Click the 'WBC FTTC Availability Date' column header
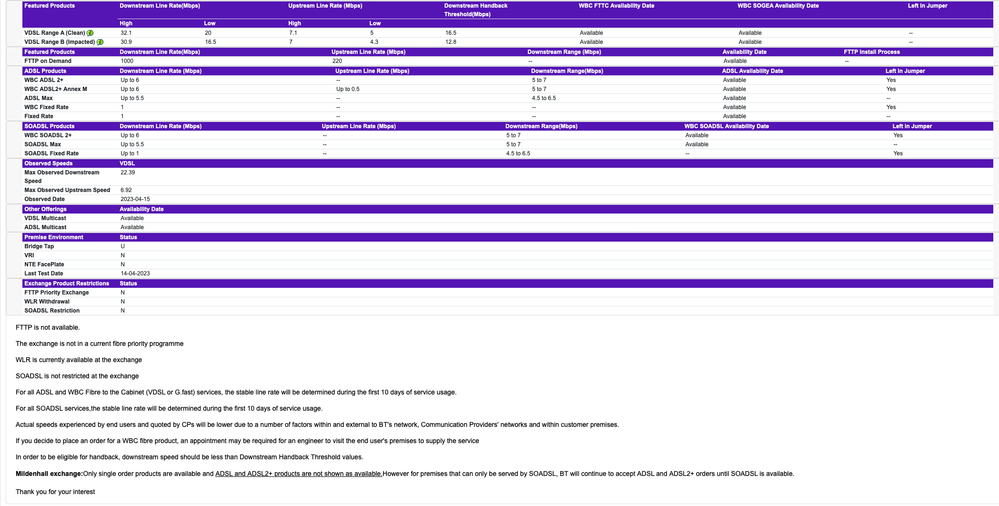 (x=616, y=6)
